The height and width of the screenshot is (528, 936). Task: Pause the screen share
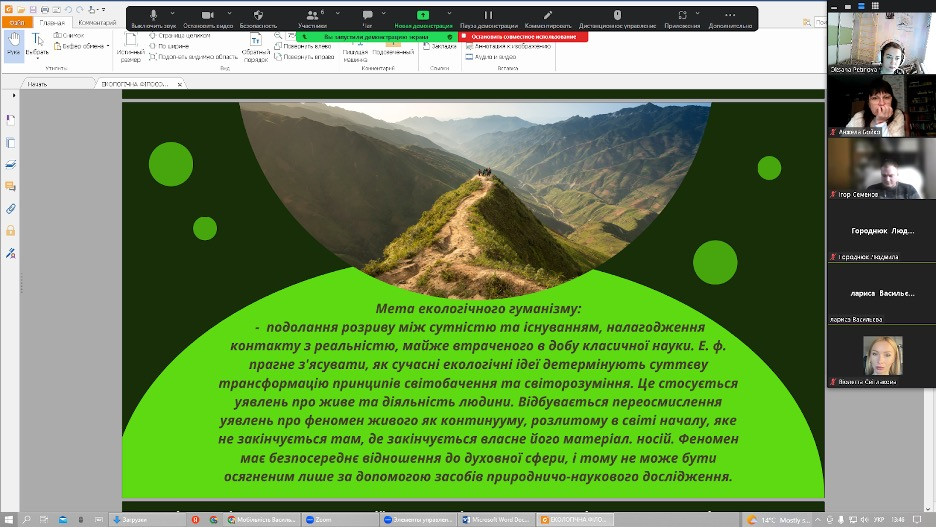488,16
